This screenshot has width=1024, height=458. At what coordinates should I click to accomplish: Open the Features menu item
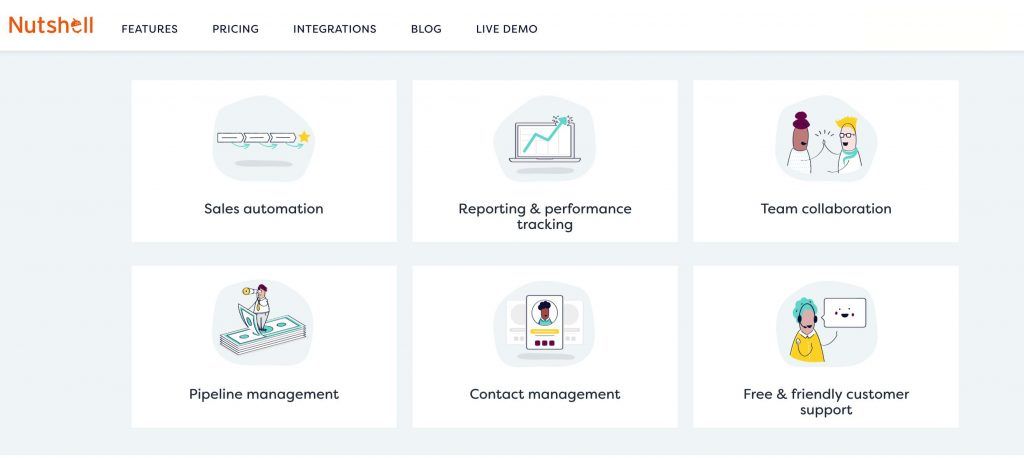coord(150,29)
